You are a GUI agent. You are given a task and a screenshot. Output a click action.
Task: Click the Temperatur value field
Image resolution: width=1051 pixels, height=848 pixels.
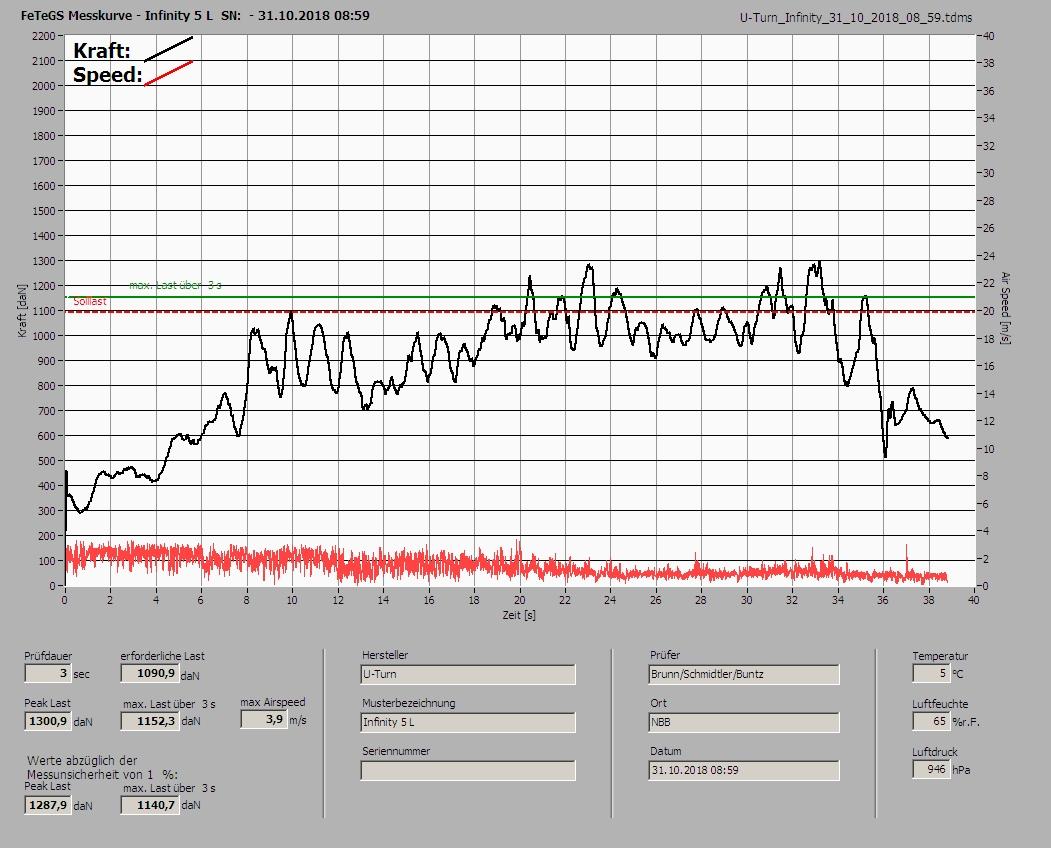click(930, 673)
